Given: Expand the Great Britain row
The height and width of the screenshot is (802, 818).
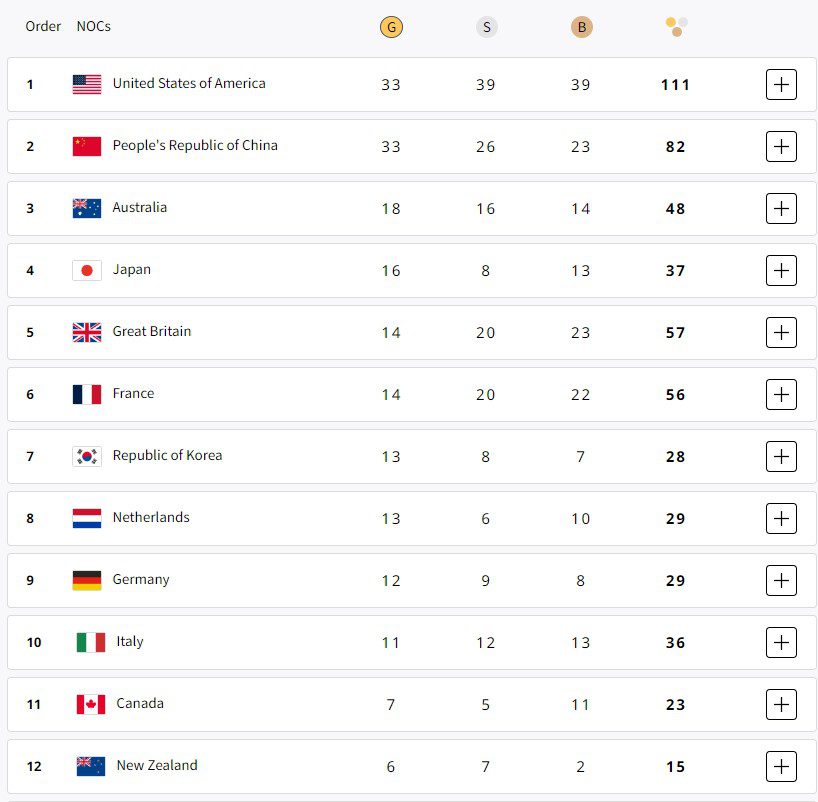Looking at the screenshot, I should point(781,333).
